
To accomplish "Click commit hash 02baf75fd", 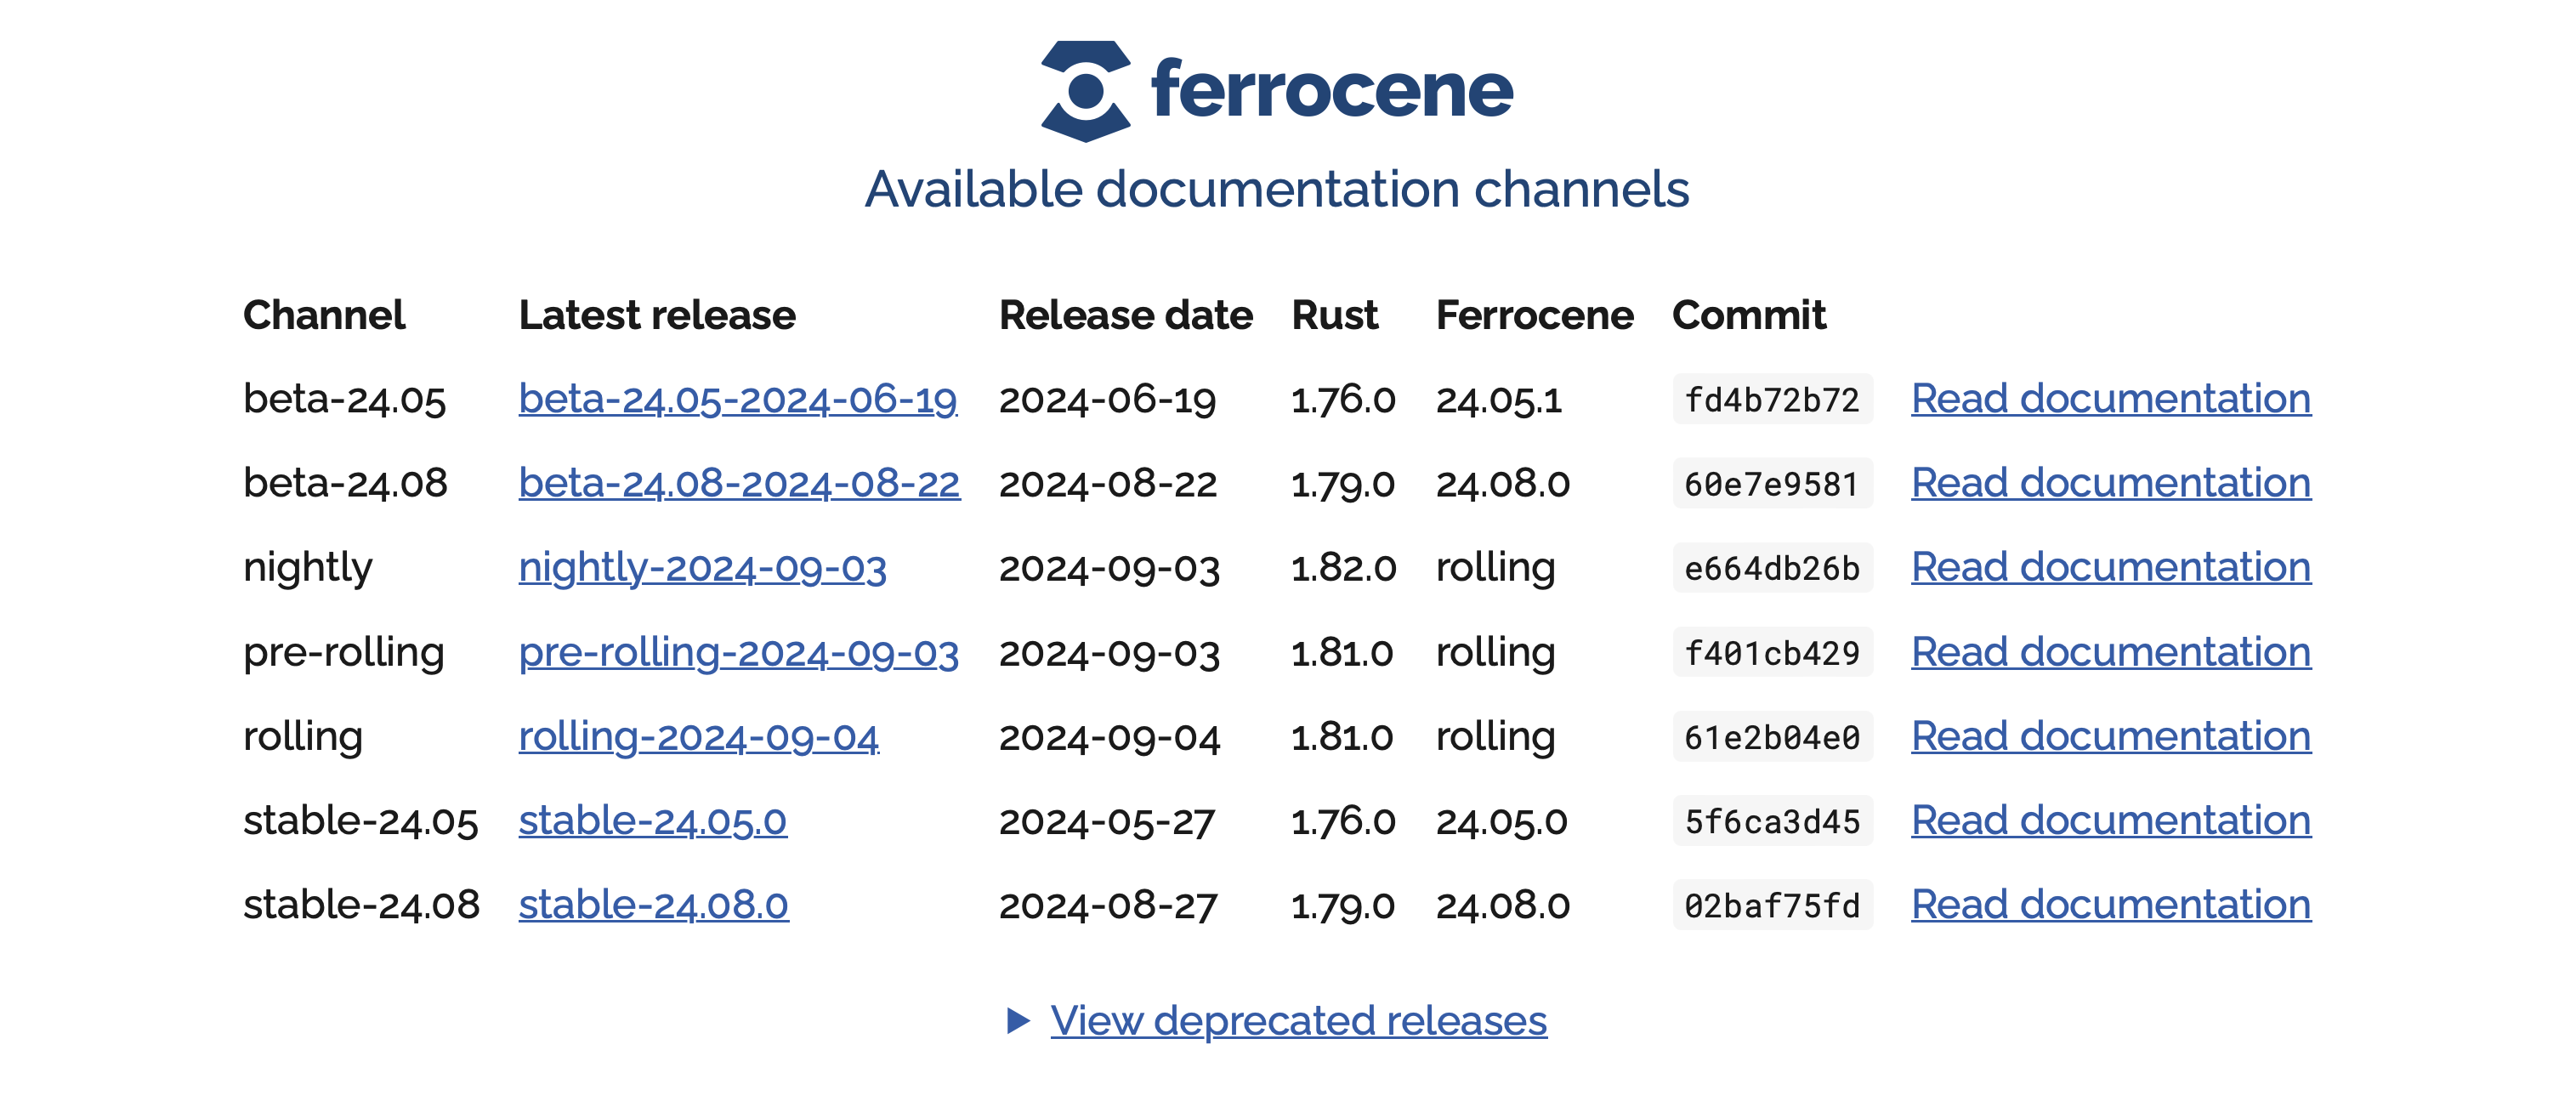I will point(1771,906).
